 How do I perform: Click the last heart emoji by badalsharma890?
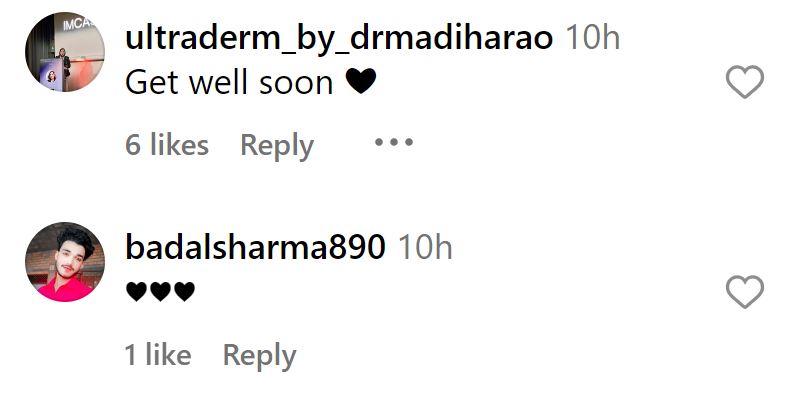[184, 292]
